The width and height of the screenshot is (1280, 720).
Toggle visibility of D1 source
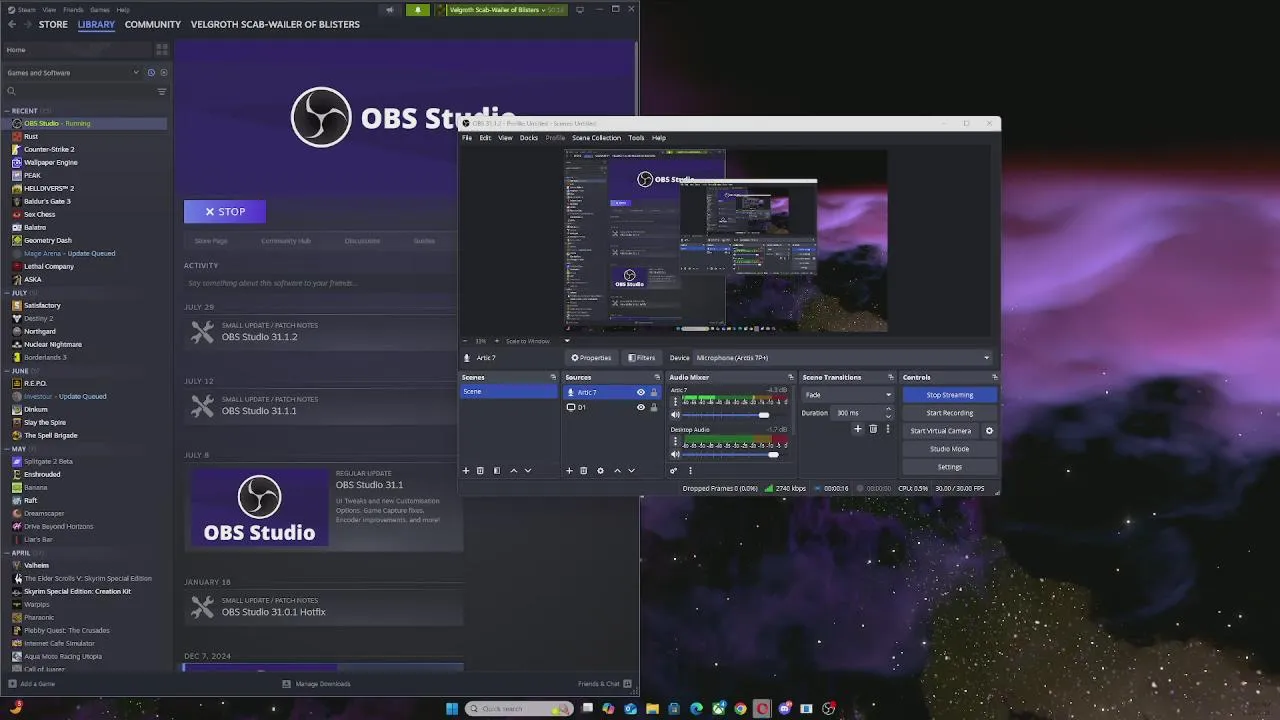[x=641, y=407]
